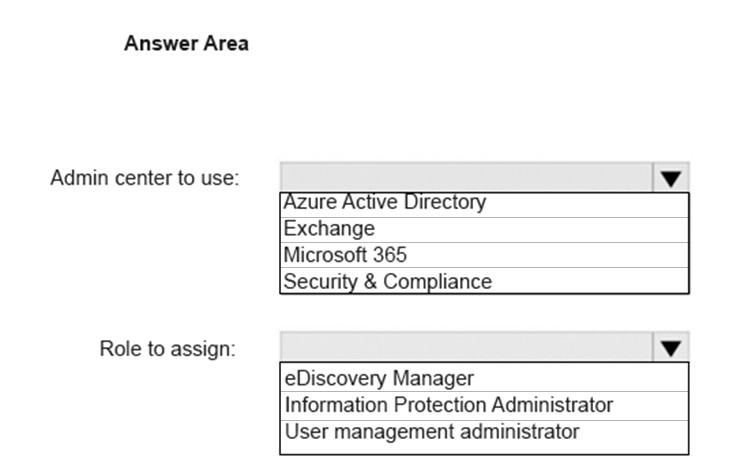The width and height of the screenshot is (733, 475).
Task: Click the black triangle beside Role field
Action: pyautogui.click(x=671, y=348)
